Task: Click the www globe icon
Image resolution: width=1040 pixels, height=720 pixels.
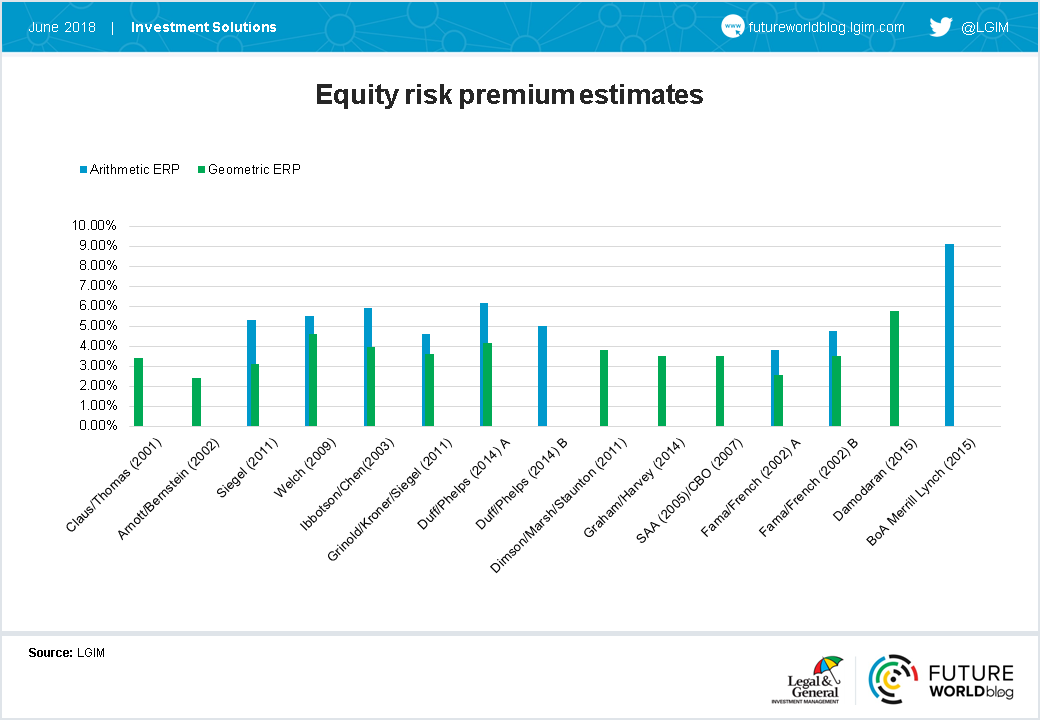Action: [732, 27]
